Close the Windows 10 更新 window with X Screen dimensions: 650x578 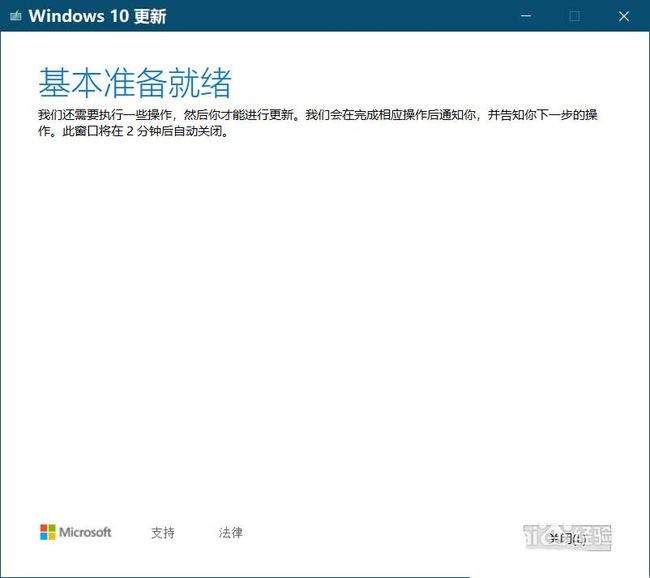point(623,16)
